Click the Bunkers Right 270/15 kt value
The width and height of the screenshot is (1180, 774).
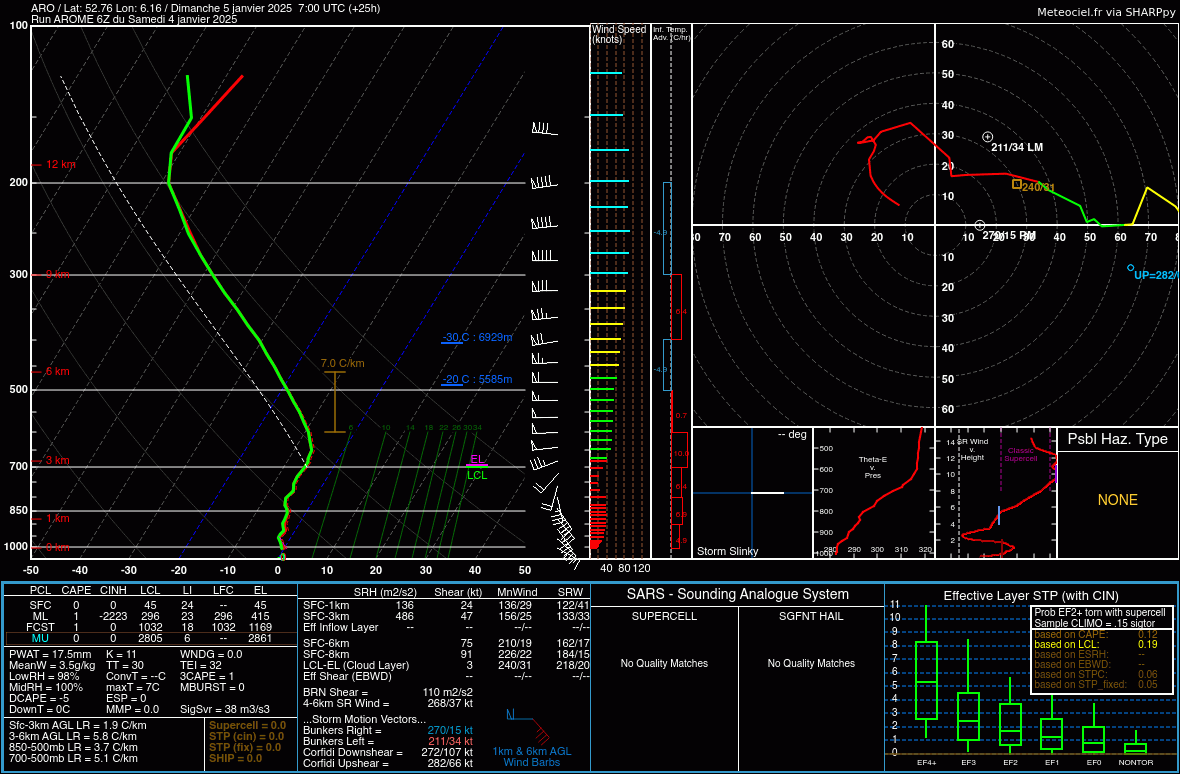click(x=450, y=730)
